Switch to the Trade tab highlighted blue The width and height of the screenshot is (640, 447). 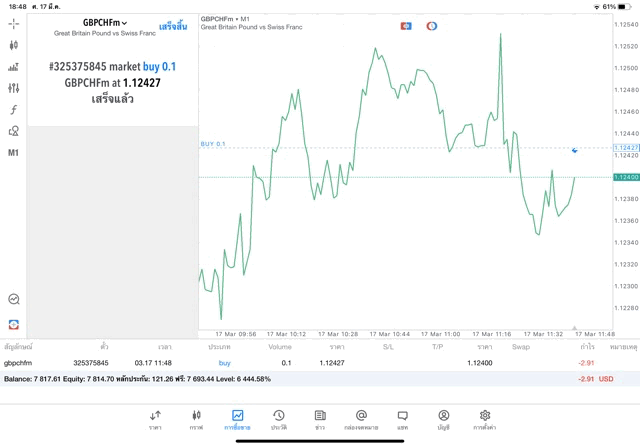pyautogui.click(x=237, y=420)
